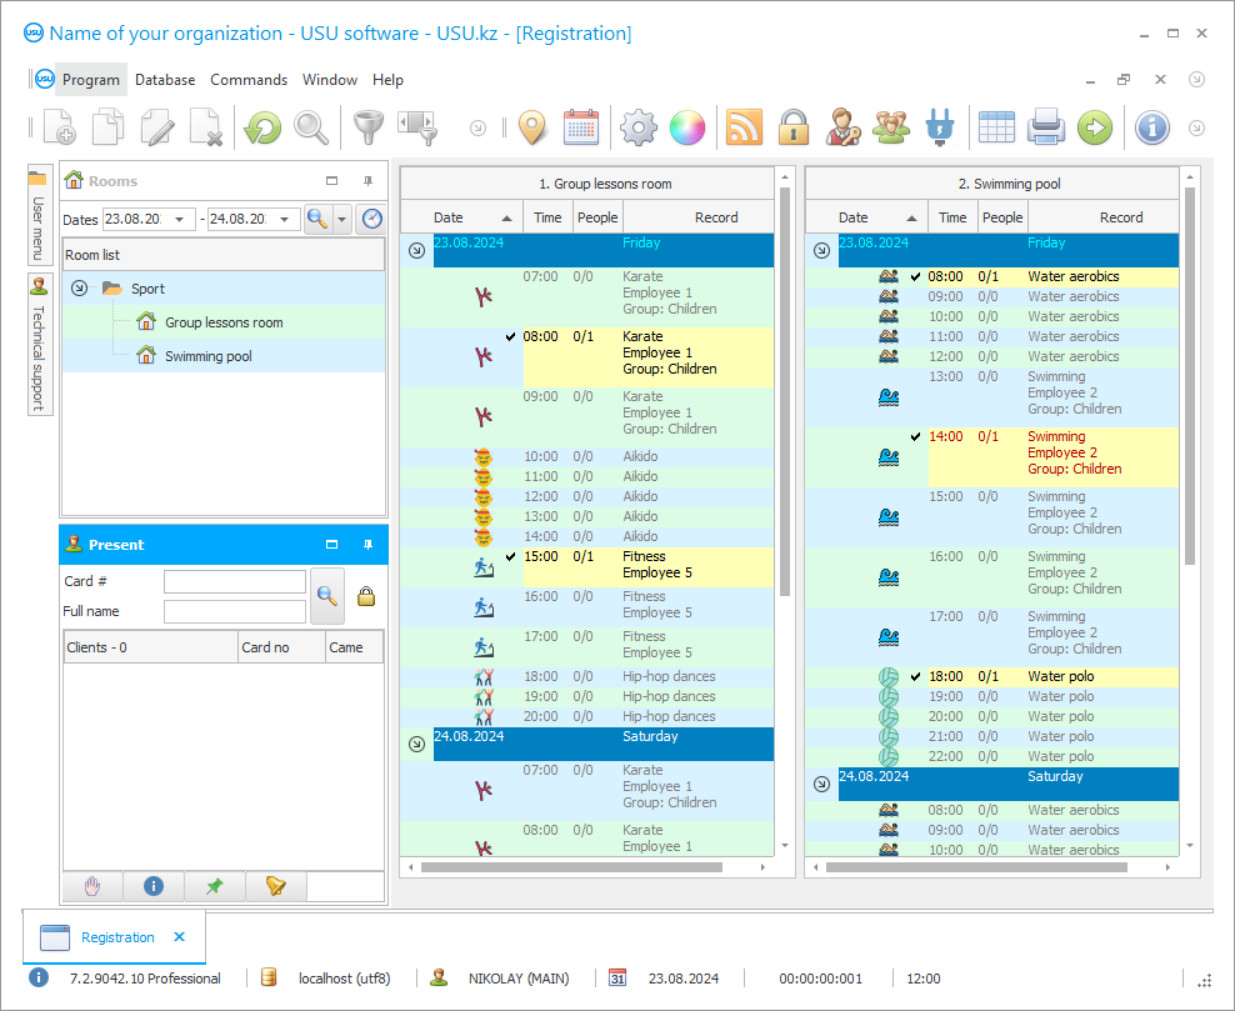Click the funnel filter toolbar icon

coord(368,128)
